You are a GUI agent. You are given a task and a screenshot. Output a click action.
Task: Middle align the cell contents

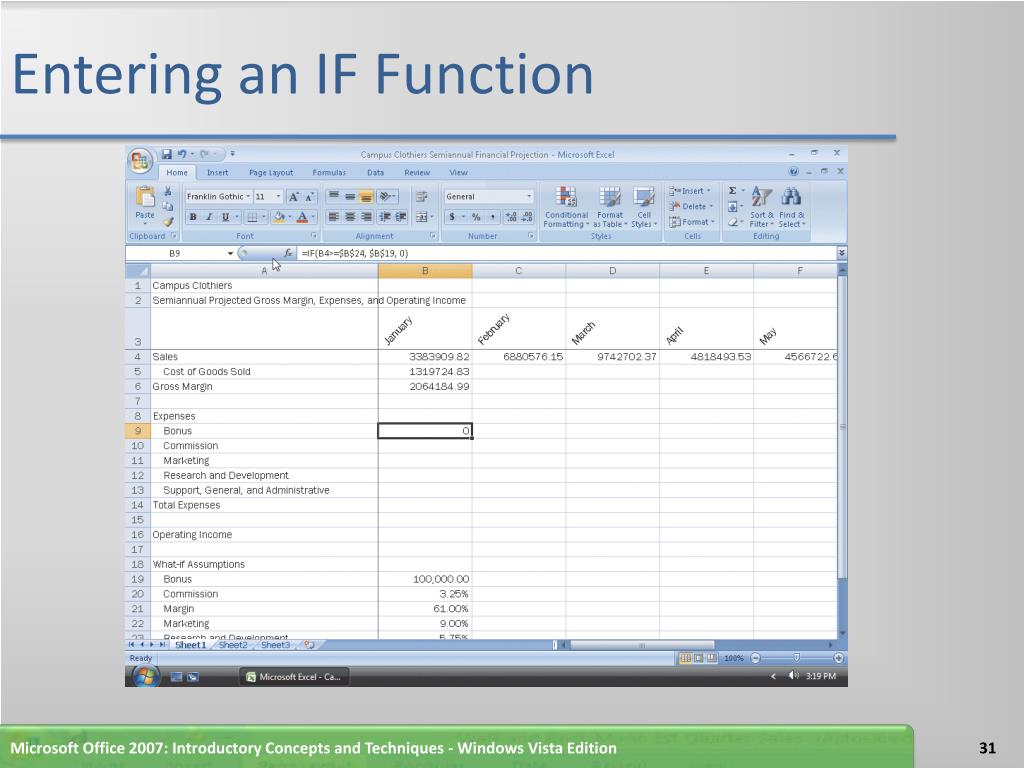click(x=350, y=197)
